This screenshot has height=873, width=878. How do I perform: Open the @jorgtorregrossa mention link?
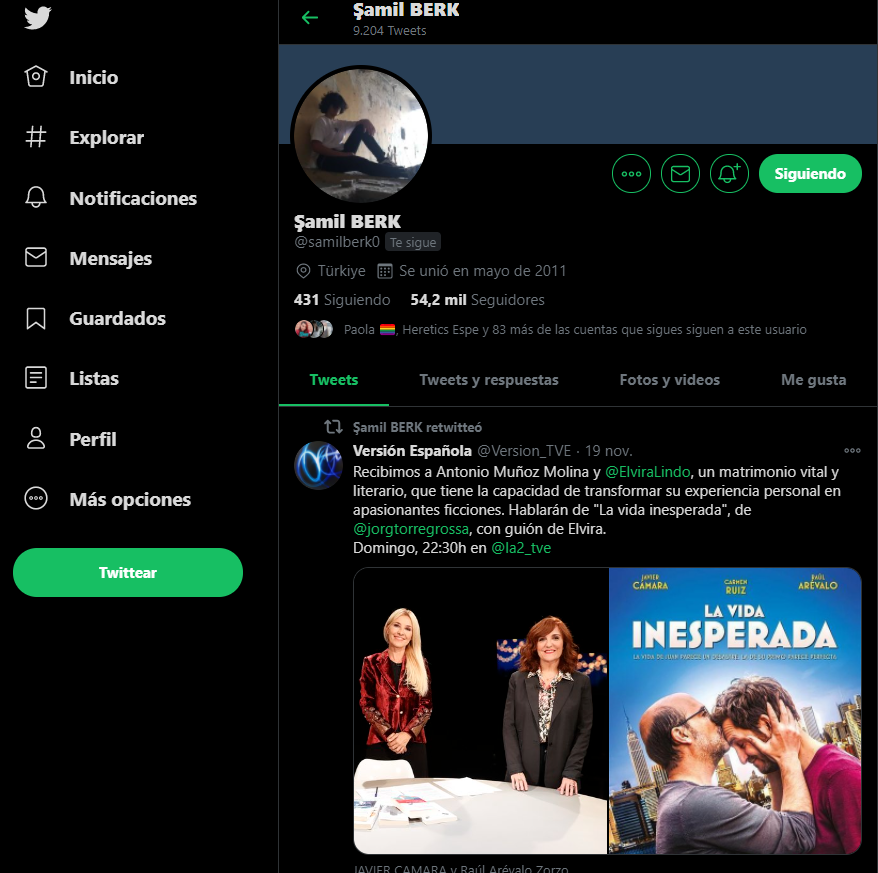tap(410, 529)
